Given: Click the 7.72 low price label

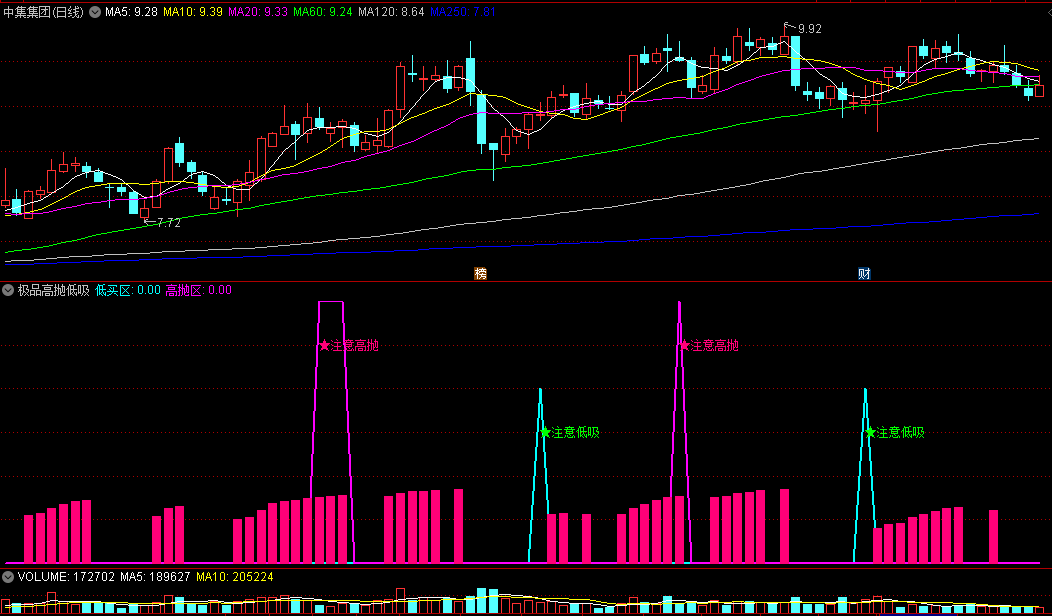Looking at the screenshot, I should 168,223.
